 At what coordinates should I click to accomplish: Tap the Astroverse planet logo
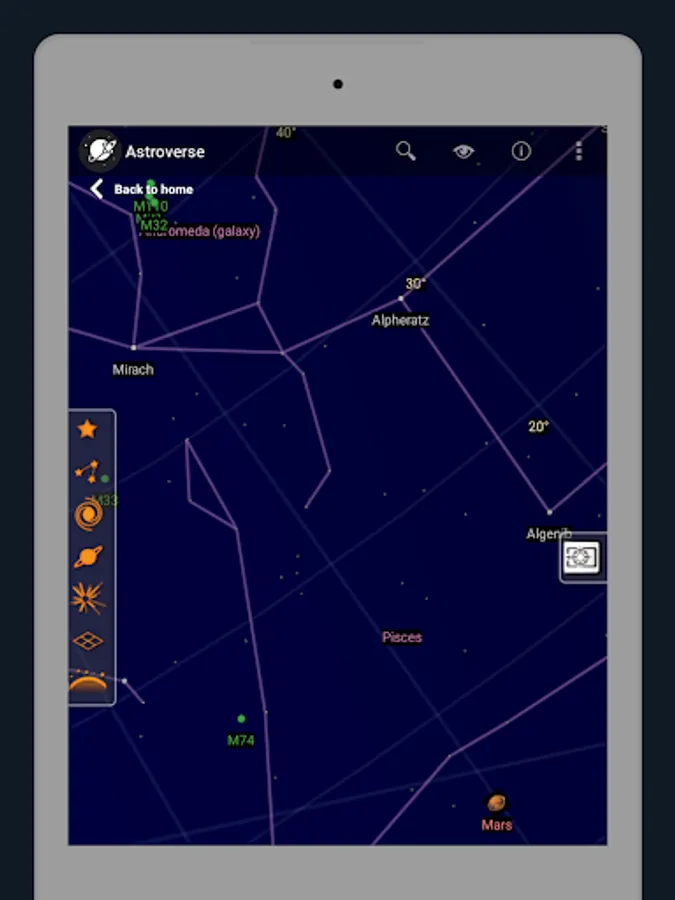pyautogui.click(x=100, y=151)
